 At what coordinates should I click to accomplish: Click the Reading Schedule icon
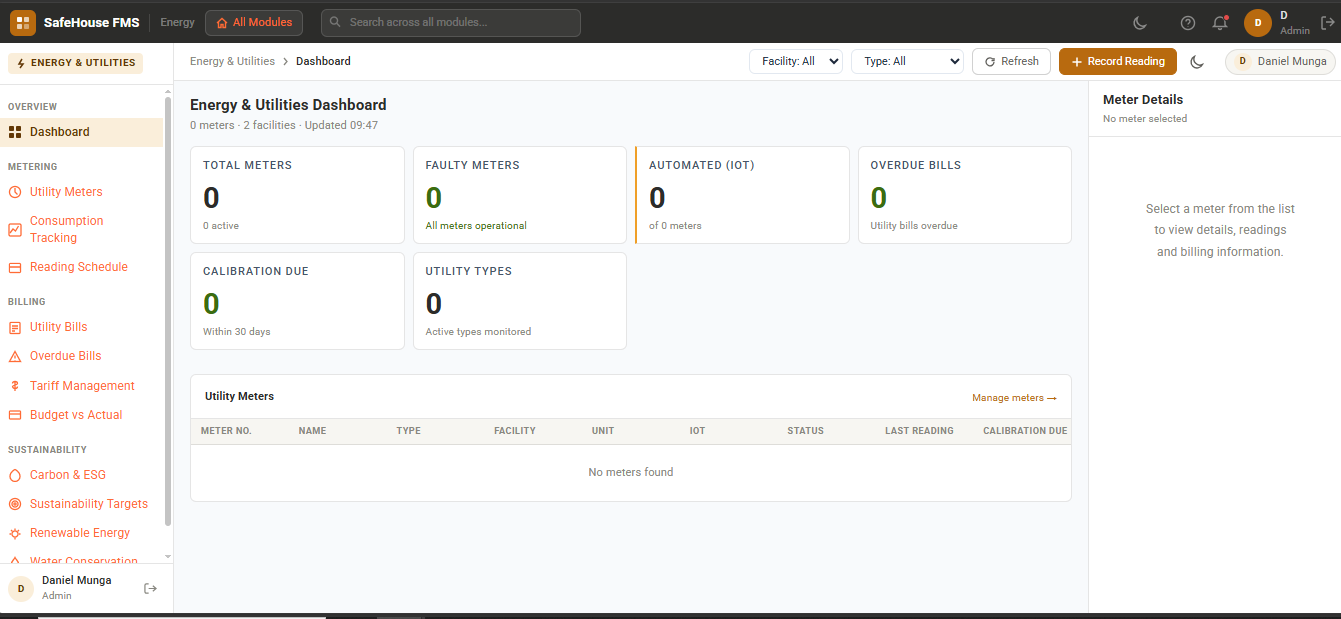tap(15, 267)
